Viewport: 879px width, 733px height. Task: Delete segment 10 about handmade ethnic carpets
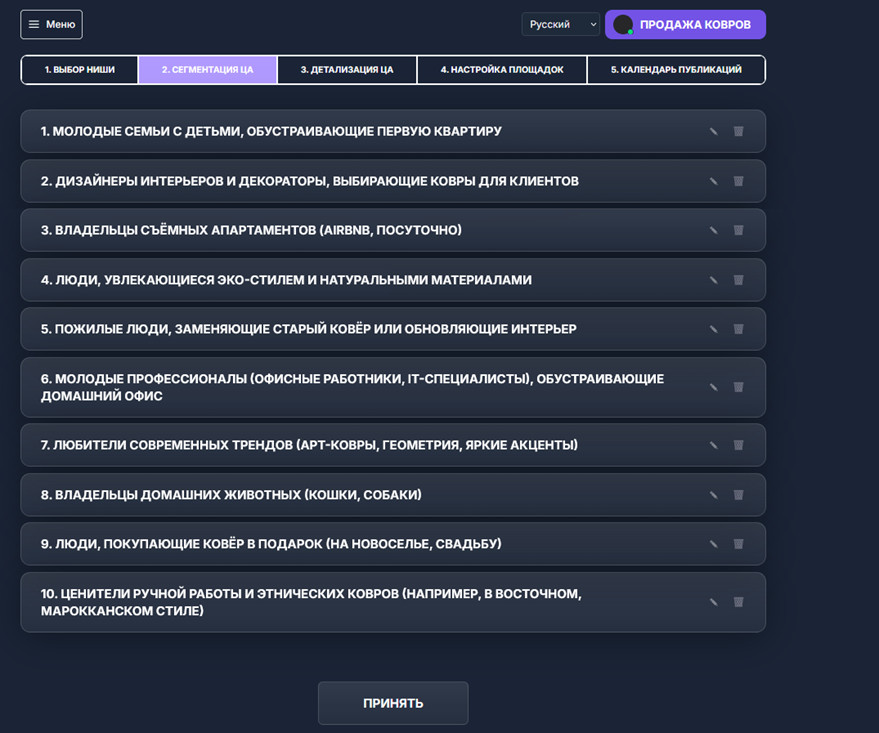pyautogui.click(x=738, y=602)
